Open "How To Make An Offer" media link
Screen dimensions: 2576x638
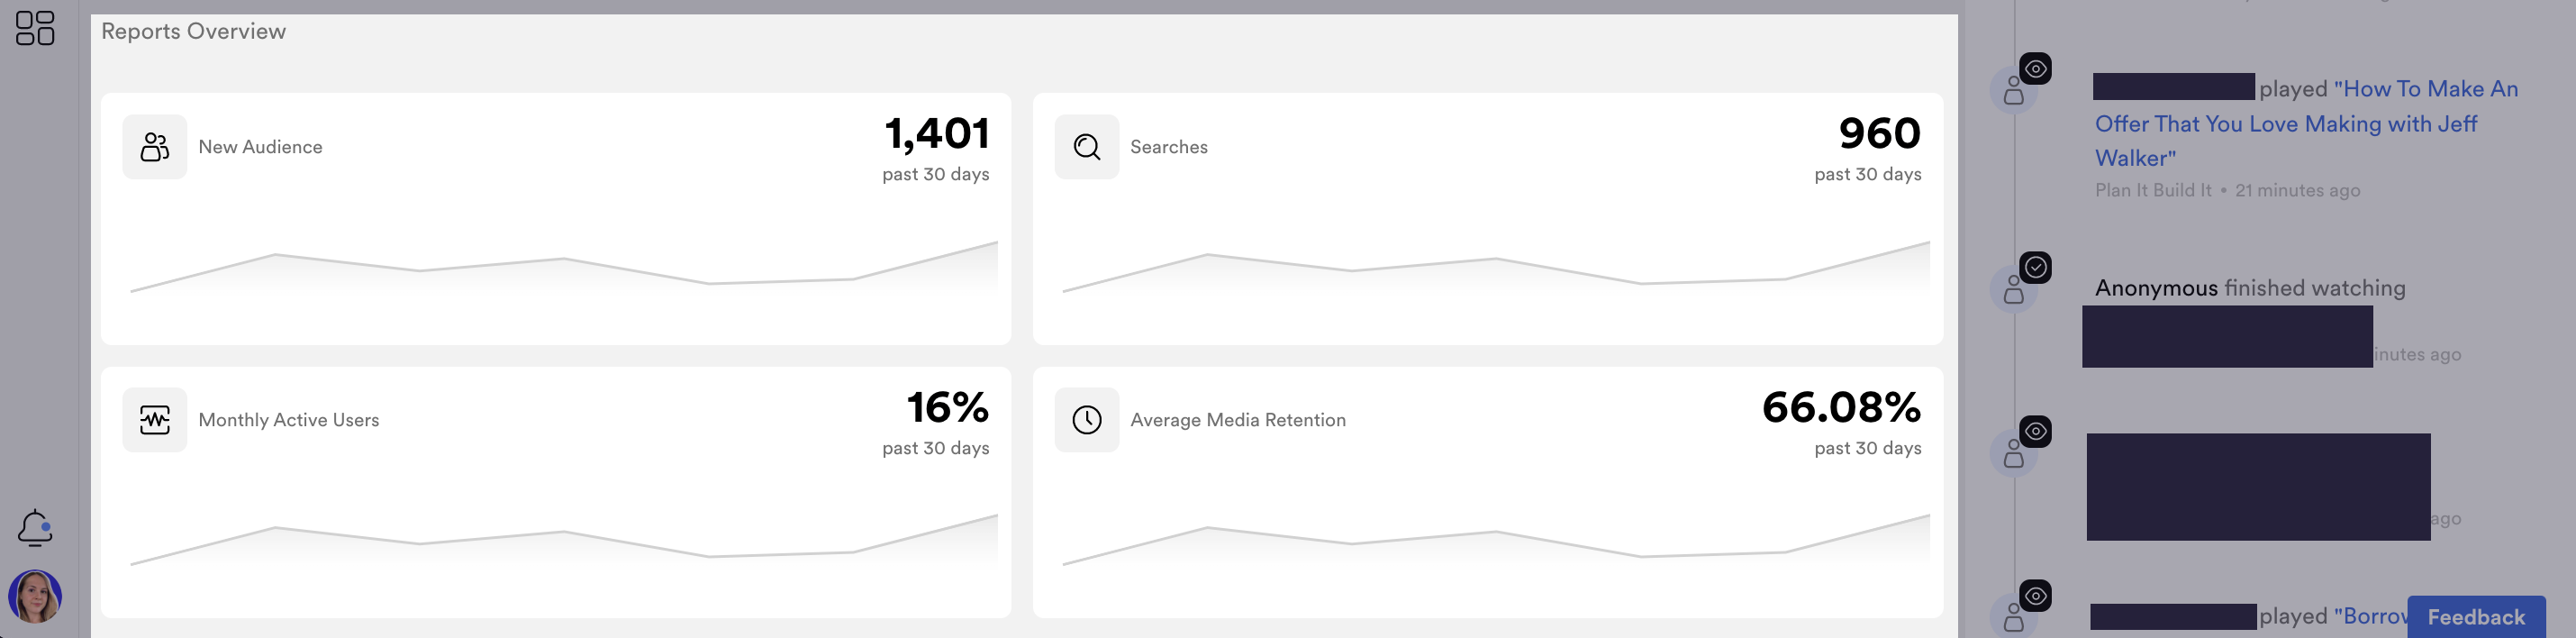point(2306,123)
